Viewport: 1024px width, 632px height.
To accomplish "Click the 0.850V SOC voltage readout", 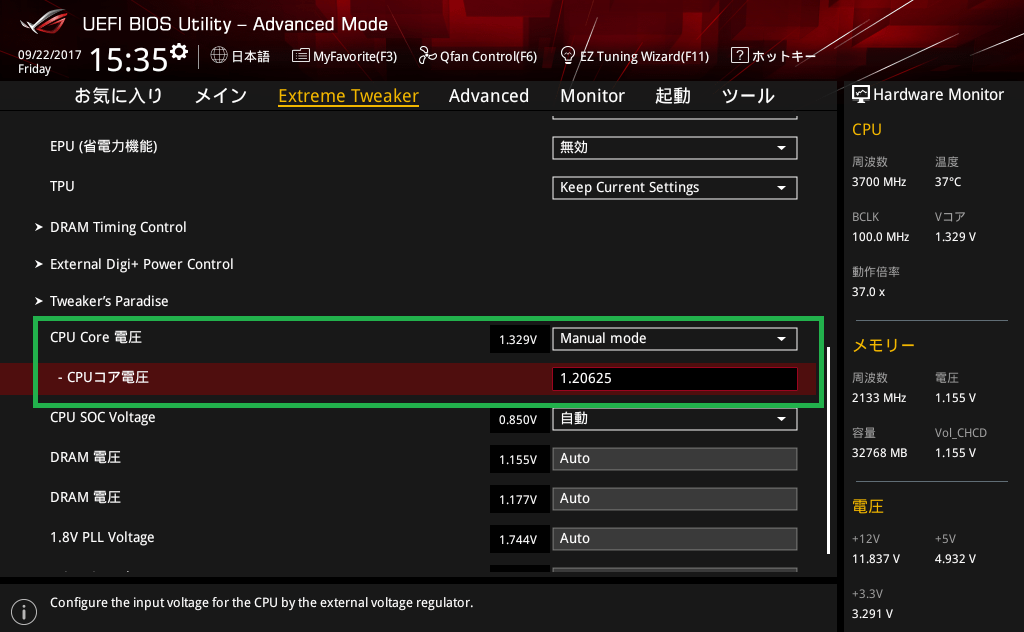I will [519, 419].
